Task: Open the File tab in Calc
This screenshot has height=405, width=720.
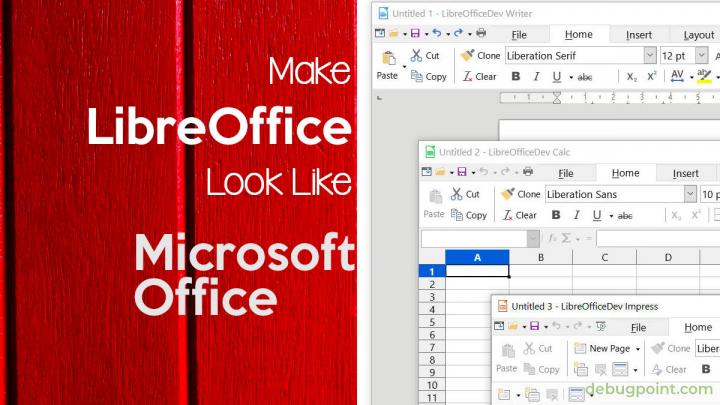Action: tap(566, 174)
